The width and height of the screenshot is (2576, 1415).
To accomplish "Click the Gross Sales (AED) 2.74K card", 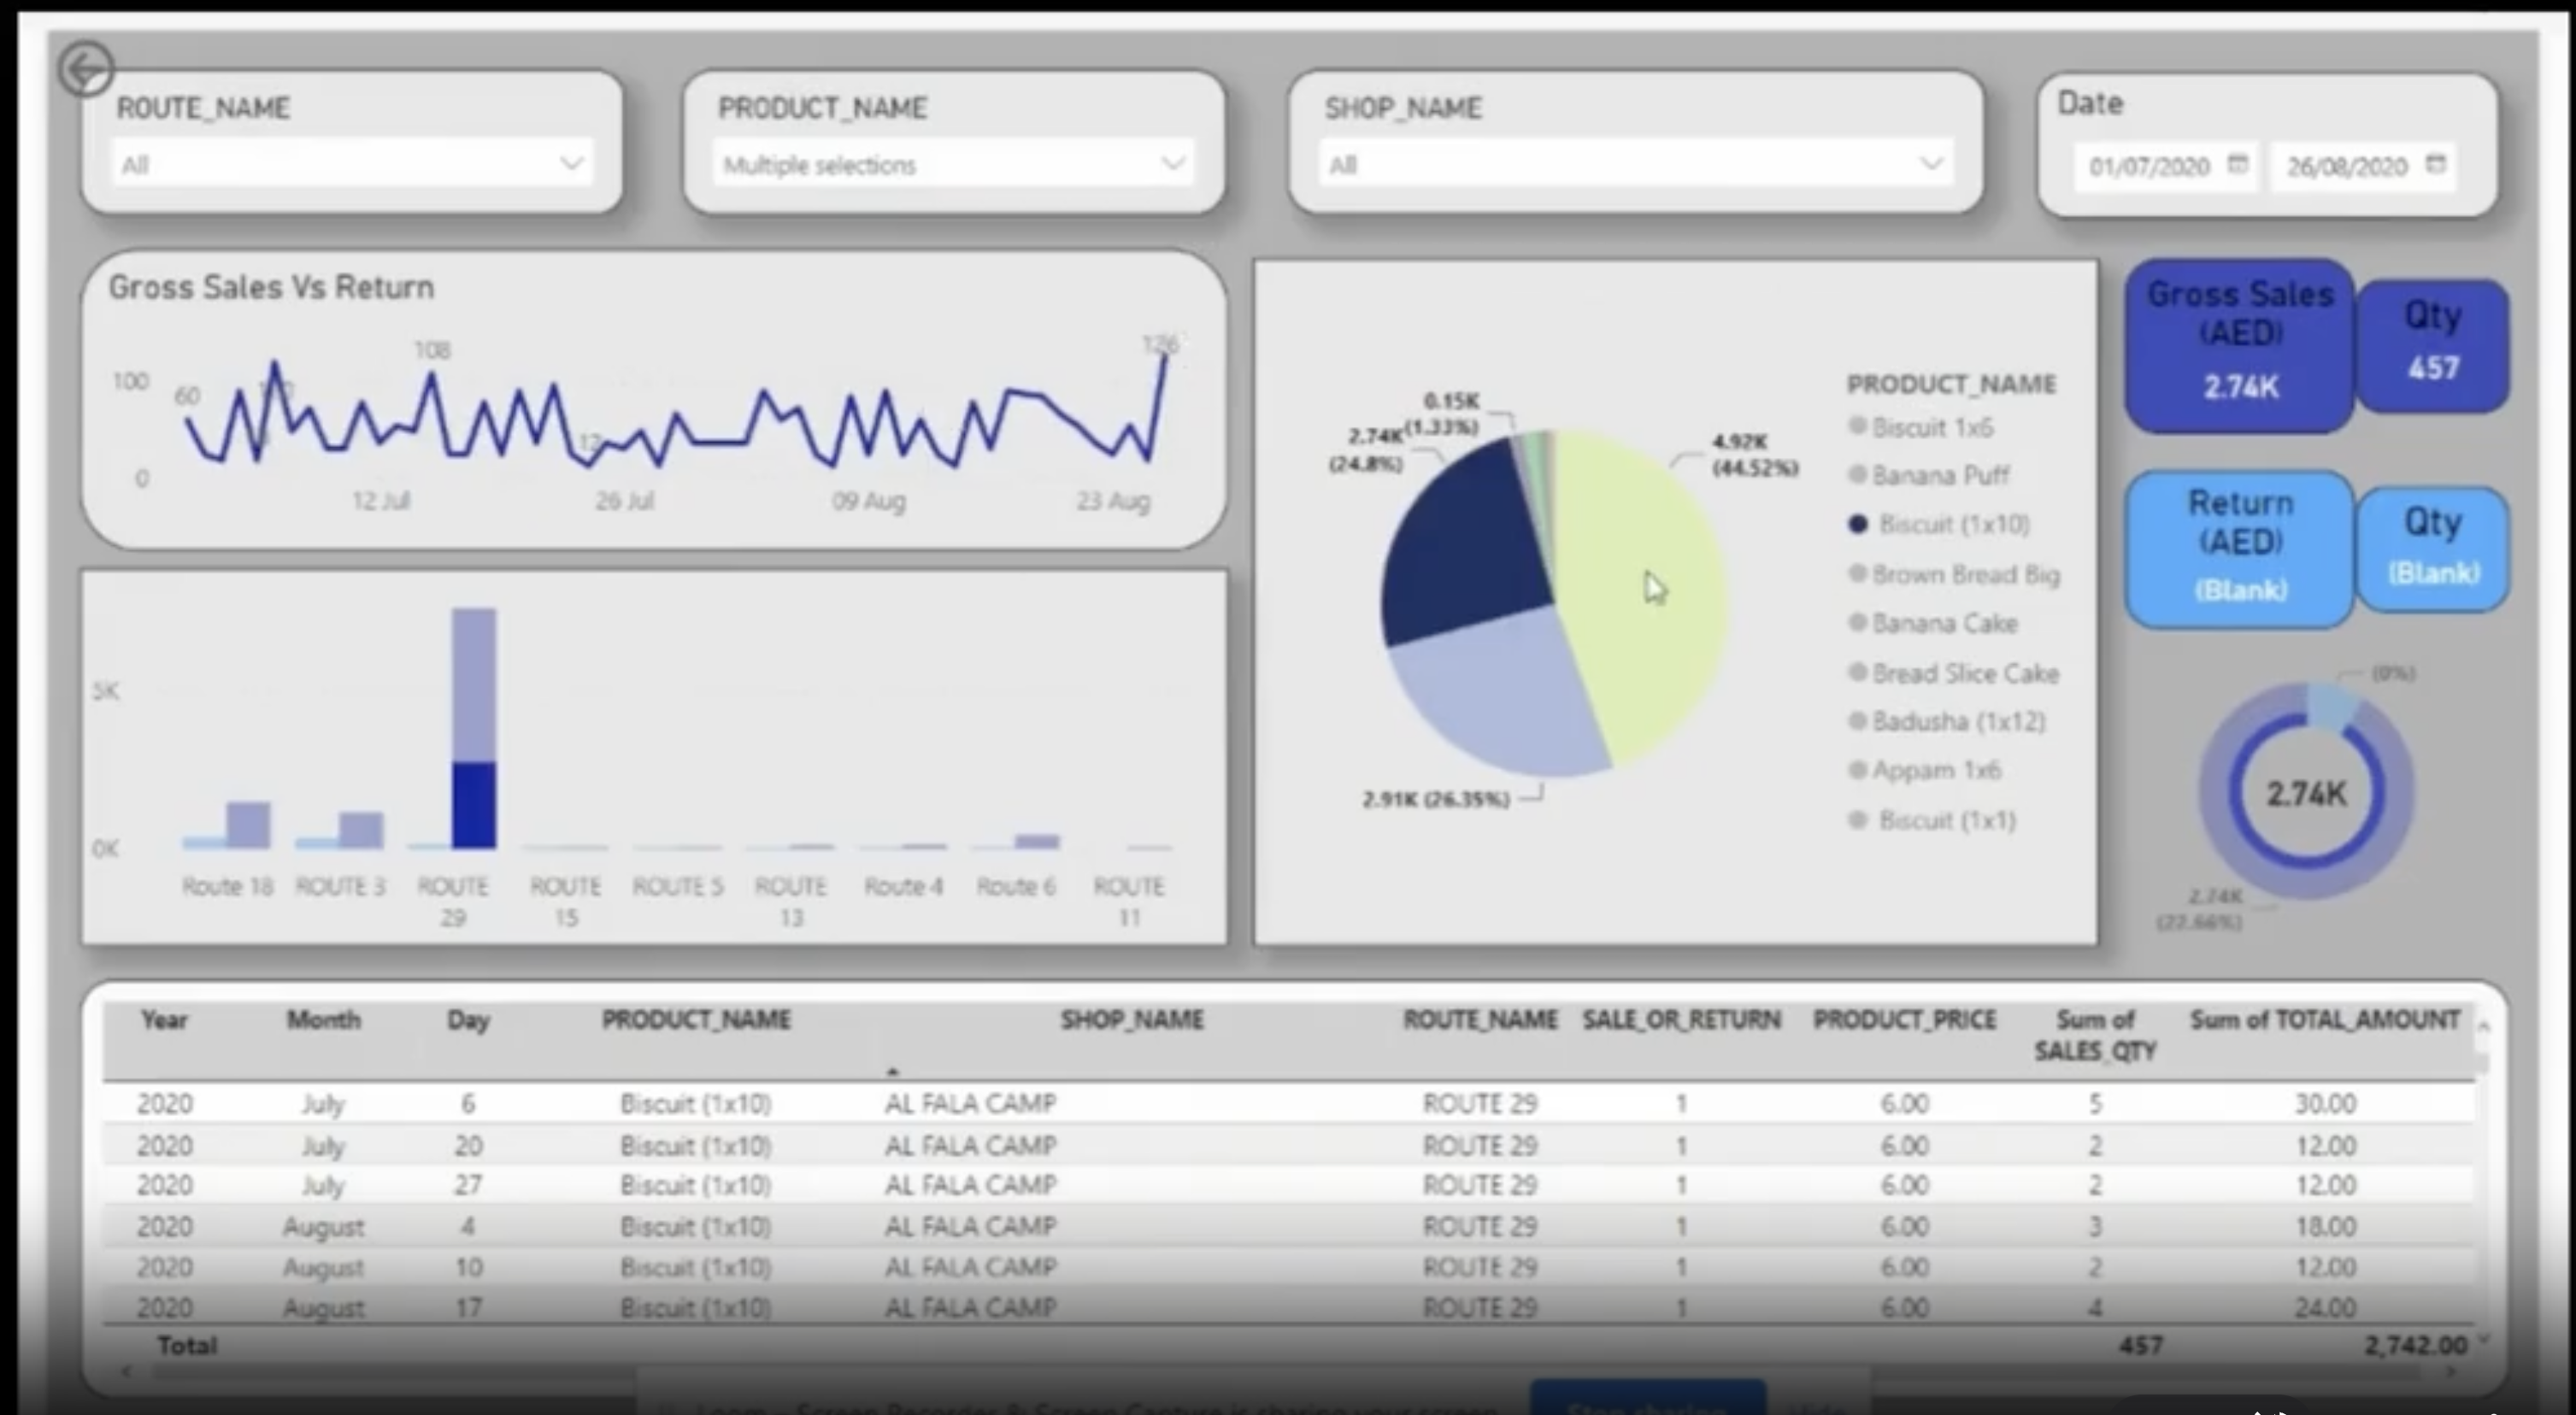I will 2239,345.
